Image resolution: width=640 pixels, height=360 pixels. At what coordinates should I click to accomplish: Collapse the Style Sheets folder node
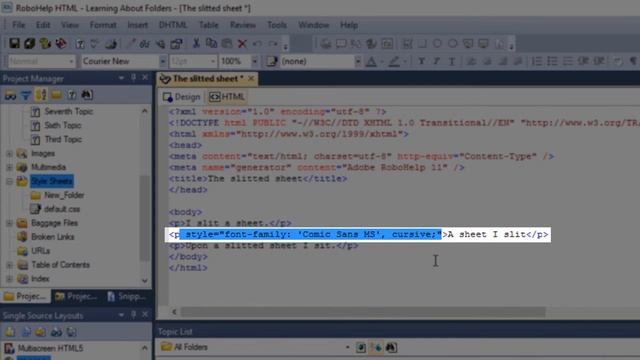9,181
